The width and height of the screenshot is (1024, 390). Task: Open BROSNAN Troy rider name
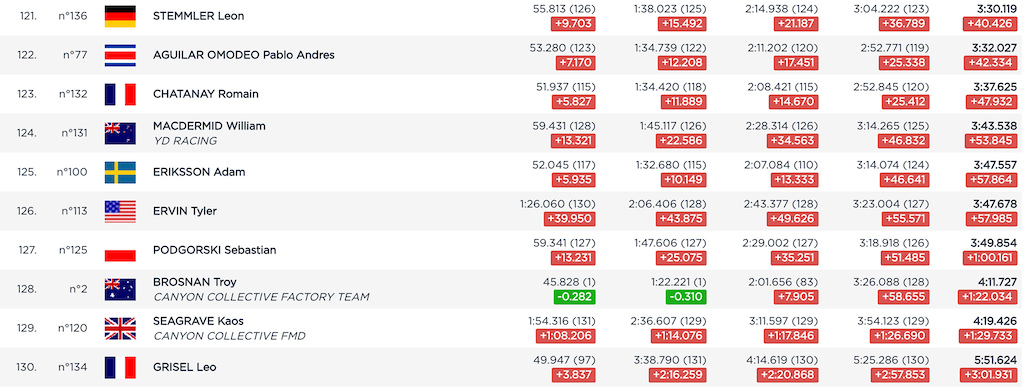(195, 282)
